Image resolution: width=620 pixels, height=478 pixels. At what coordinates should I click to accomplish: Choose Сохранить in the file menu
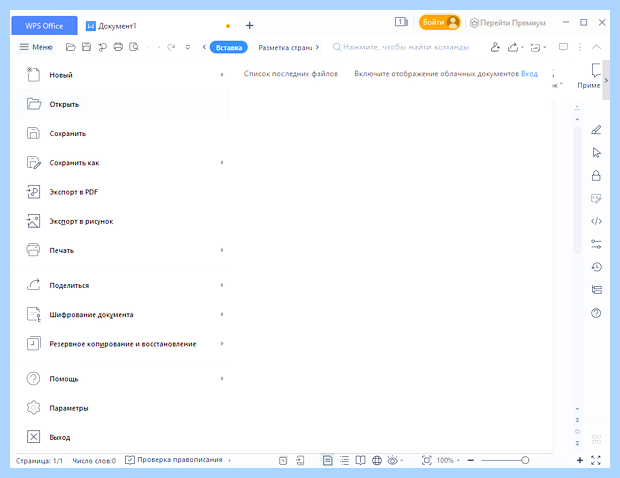pos(123,133)
